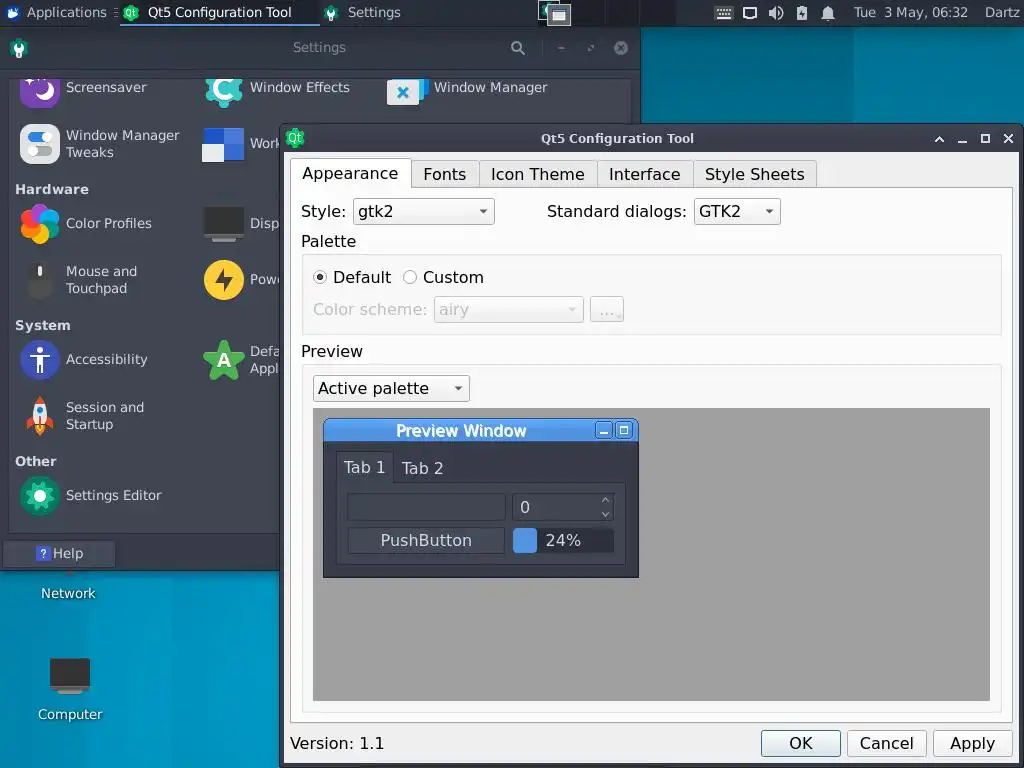Viewport: 1024px width, 768px height.
Task: Open the Screensaver settings icon
Action: coord(39,91)
